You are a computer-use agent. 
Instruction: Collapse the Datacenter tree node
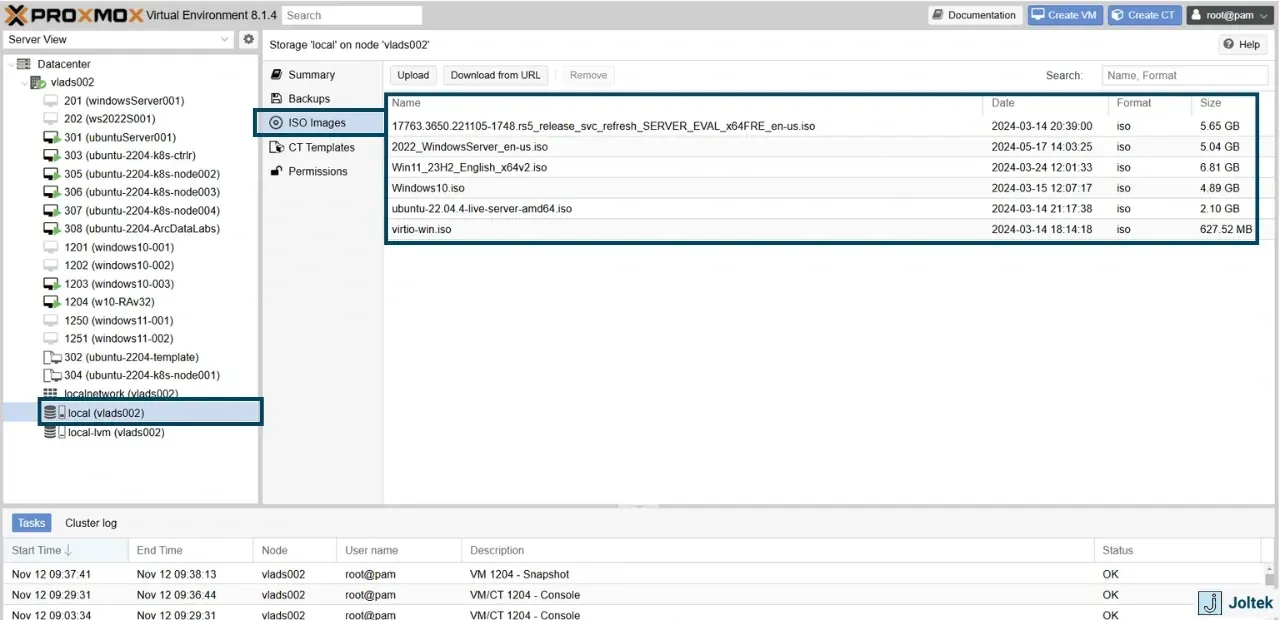11,64
